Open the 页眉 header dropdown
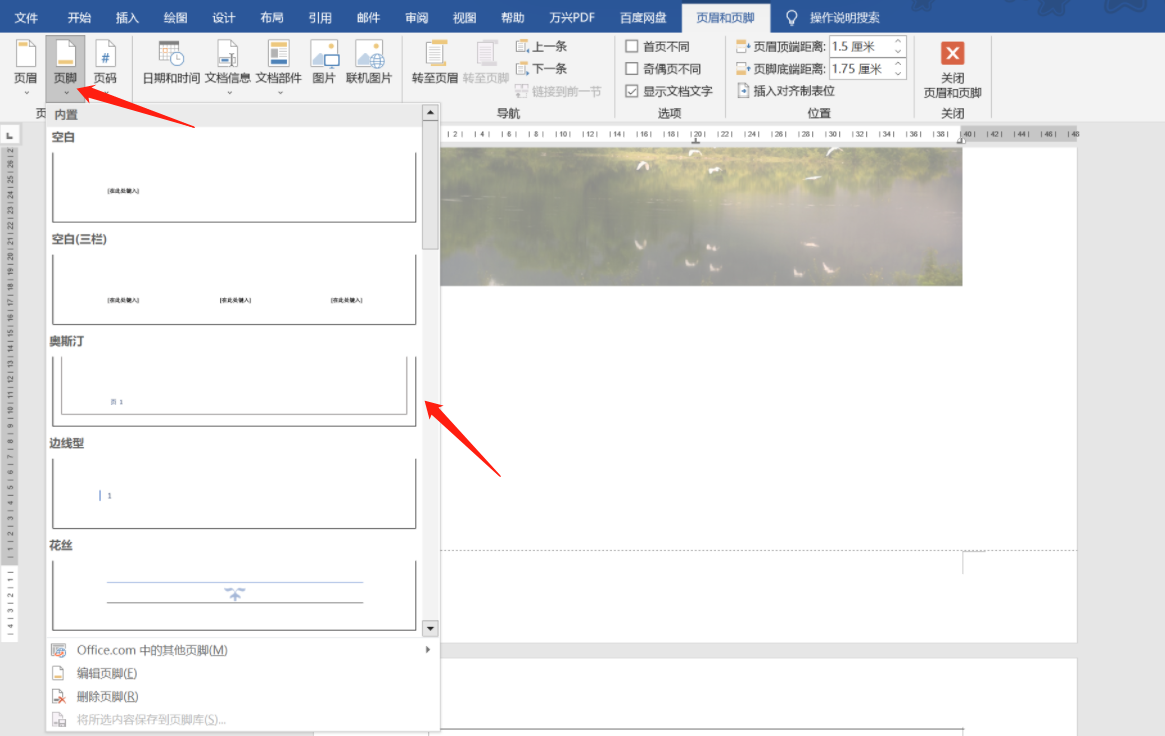 coord(25,67)
